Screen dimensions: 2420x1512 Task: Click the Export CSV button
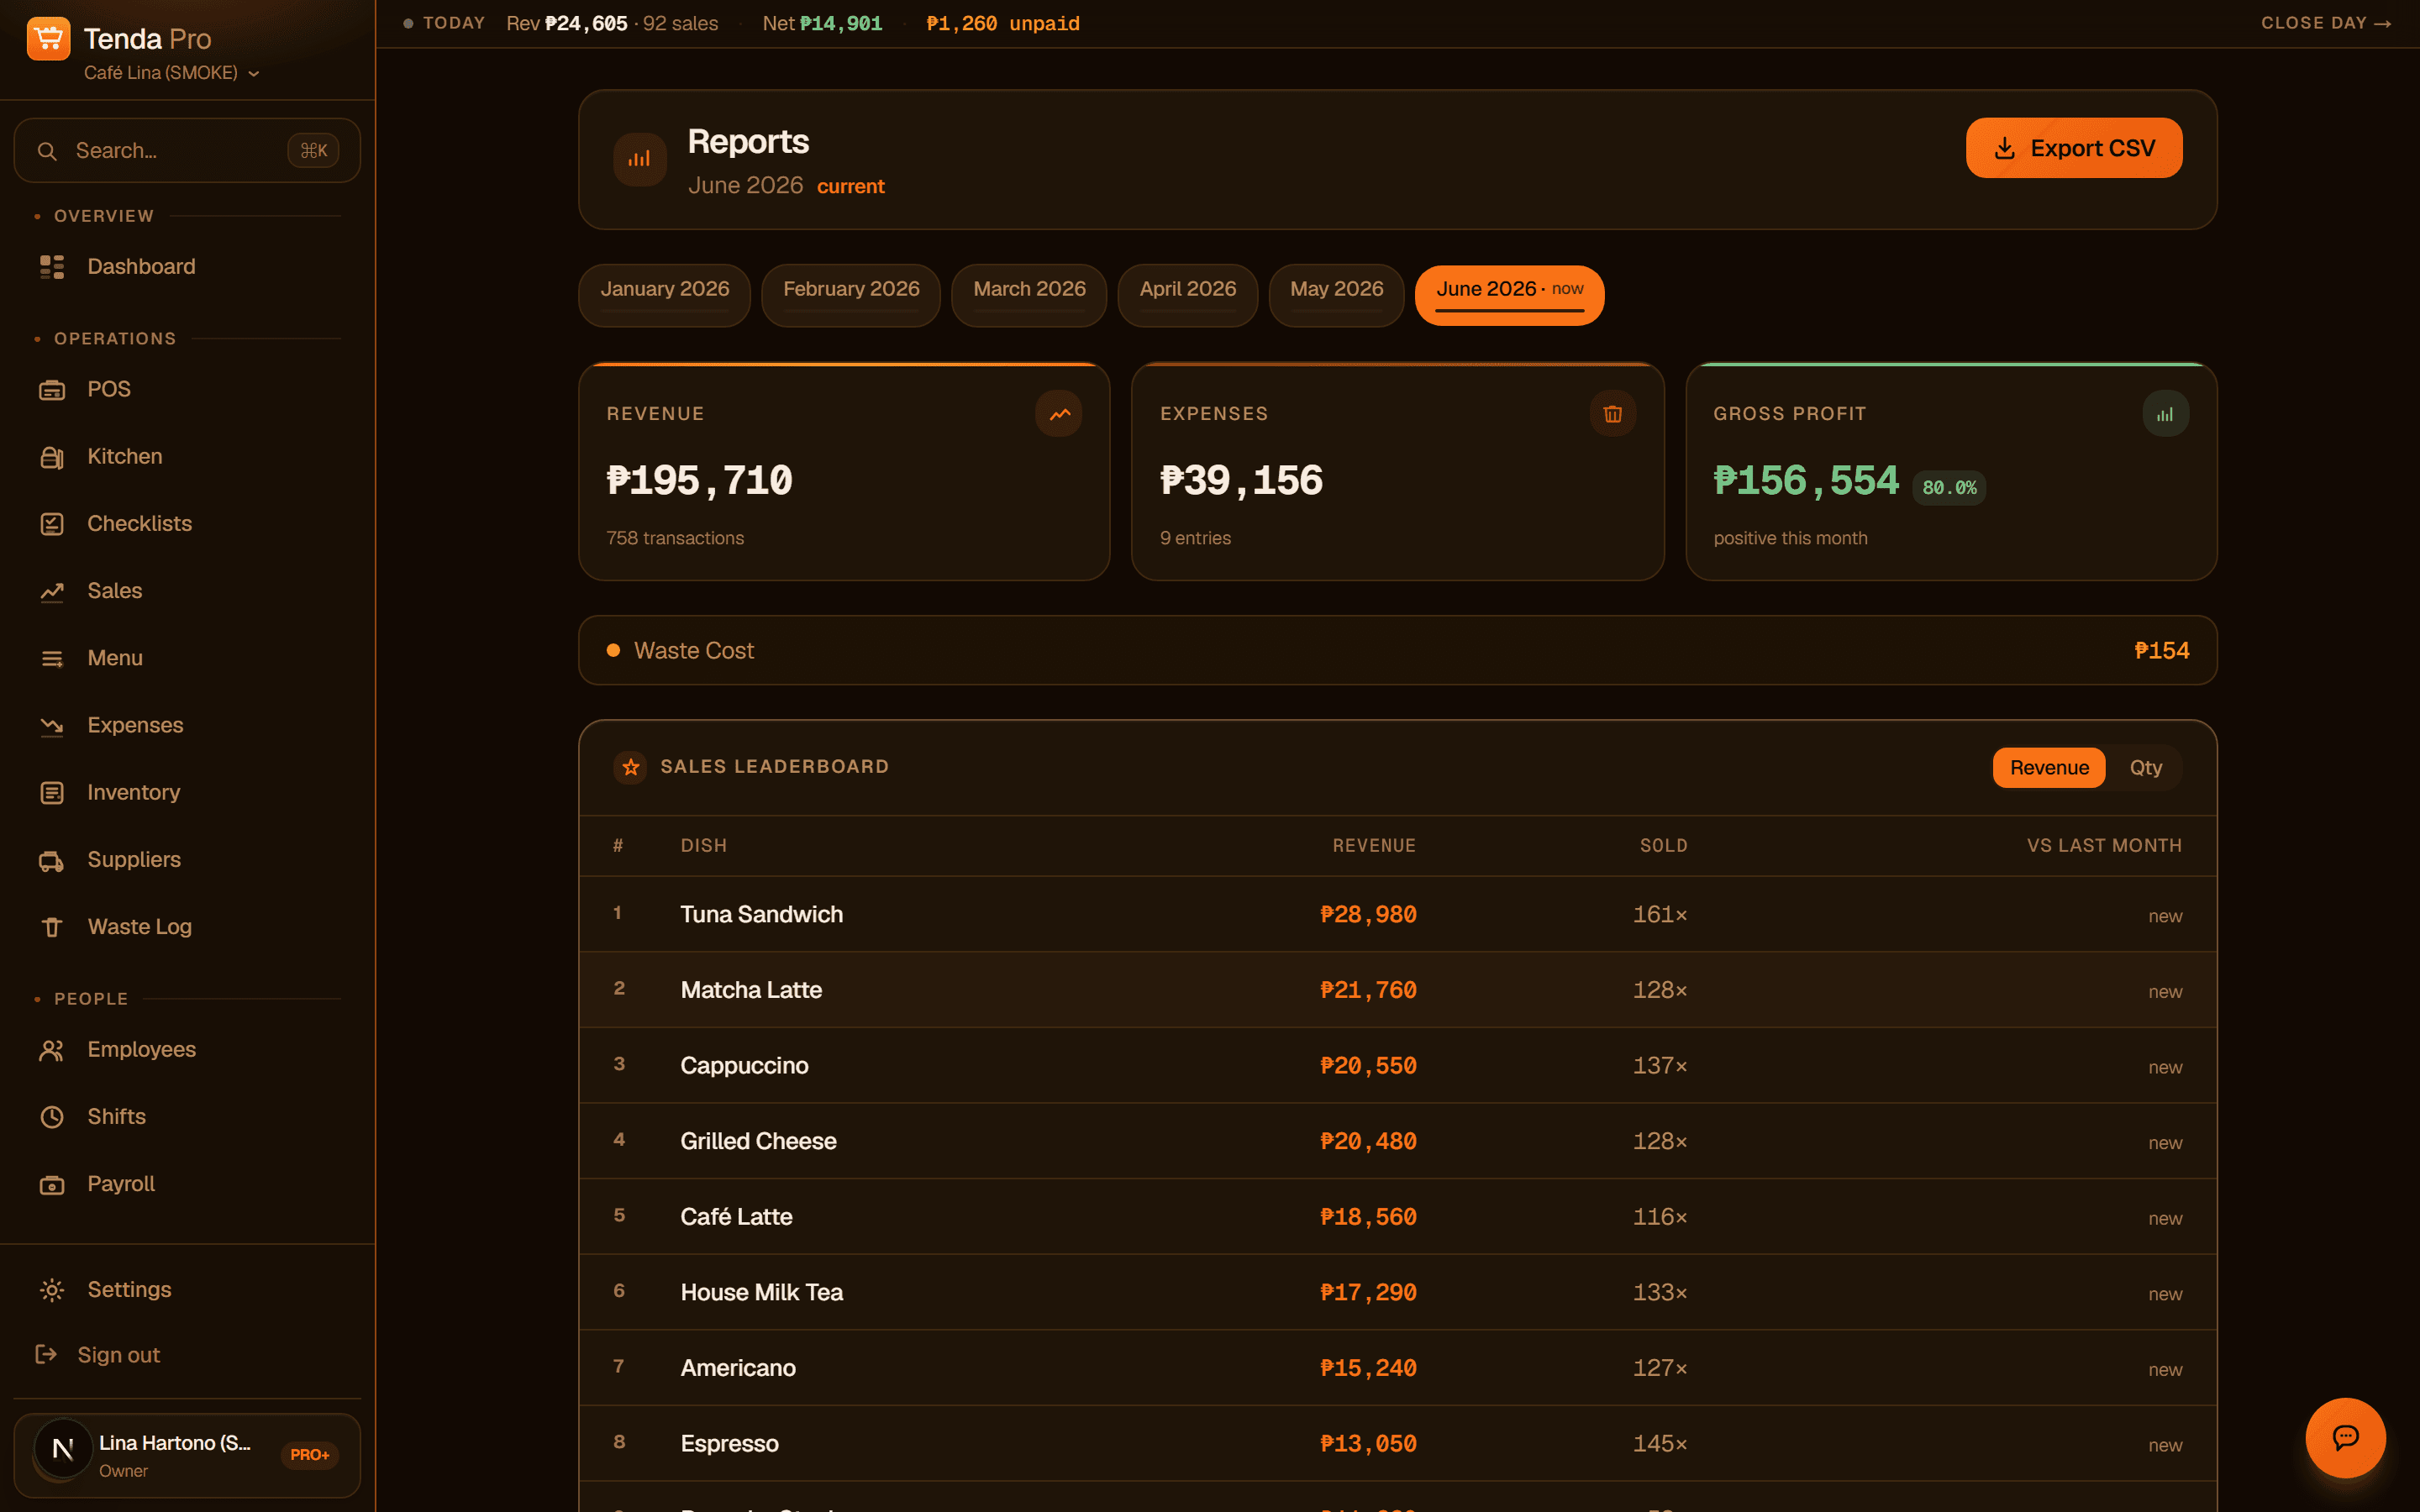[x=2074, y=148]
